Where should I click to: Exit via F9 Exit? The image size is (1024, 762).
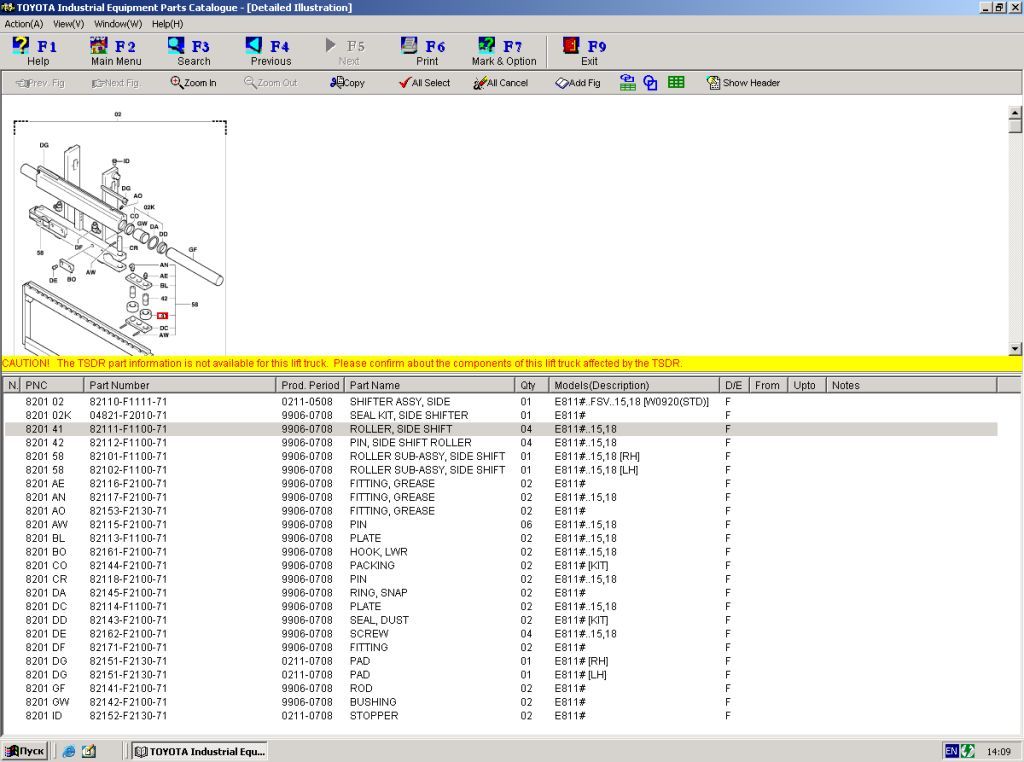point(586,52)
